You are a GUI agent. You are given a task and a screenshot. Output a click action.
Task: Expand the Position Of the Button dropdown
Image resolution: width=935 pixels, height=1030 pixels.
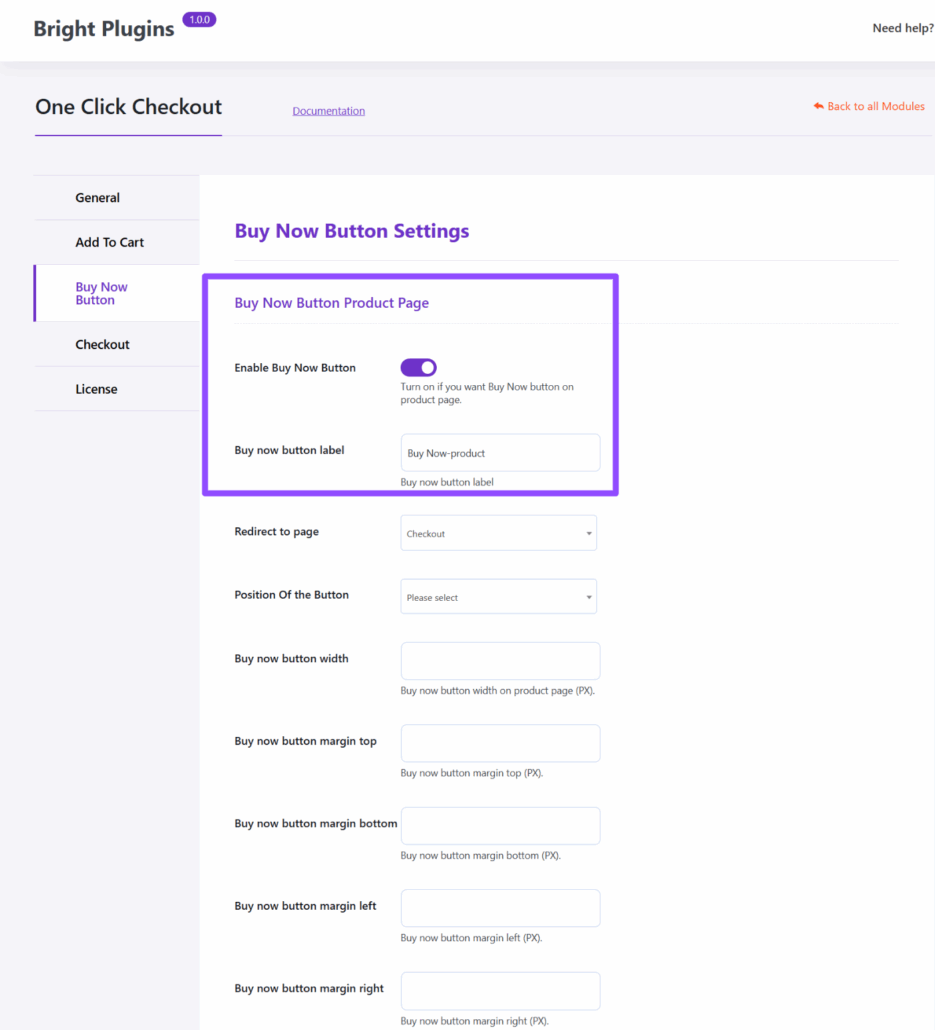point(498,597)
